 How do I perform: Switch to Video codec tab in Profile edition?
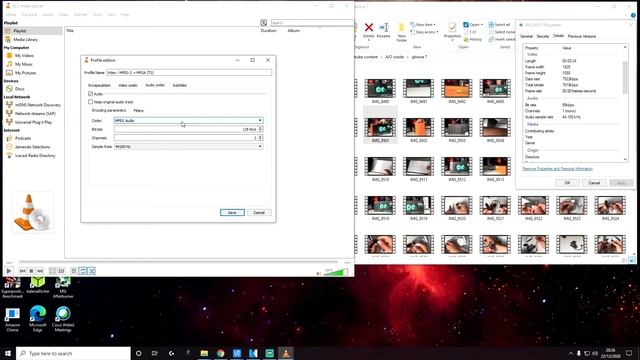128,85
